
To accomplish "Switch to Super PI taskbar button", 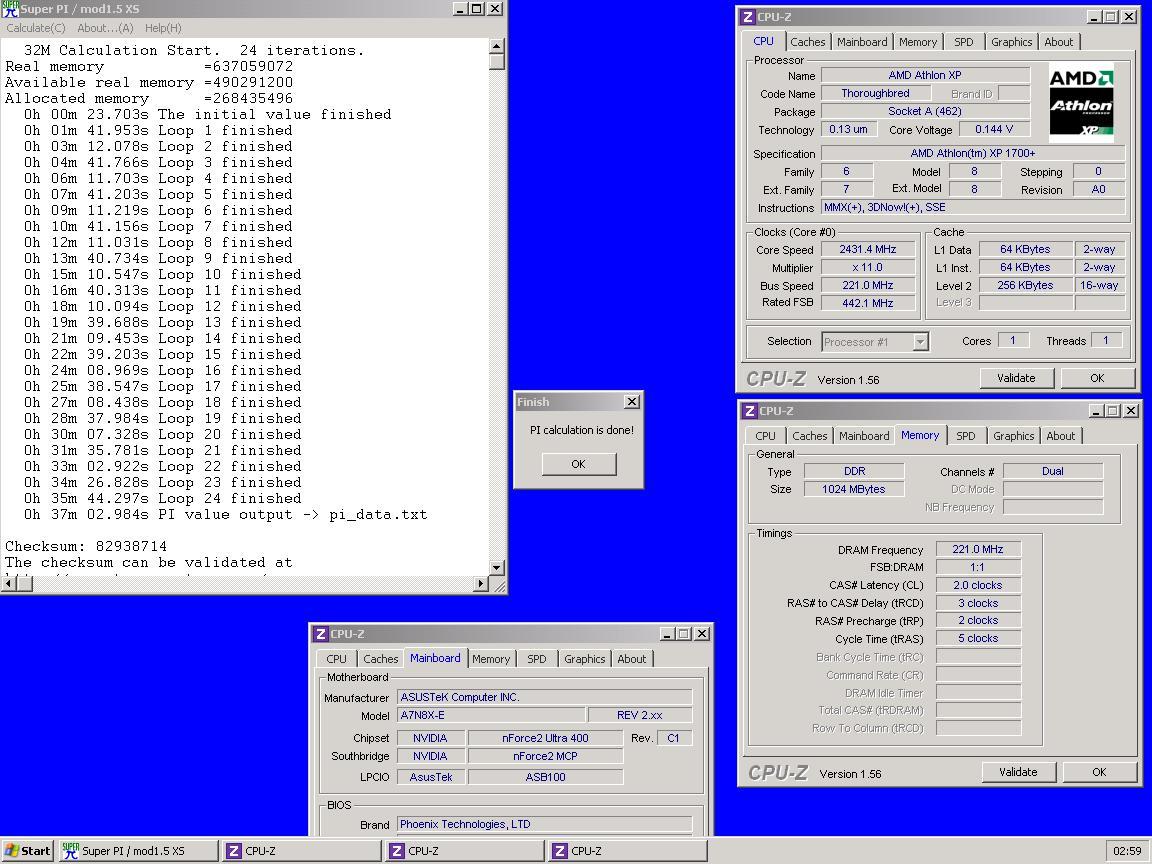I will (138, 851).
